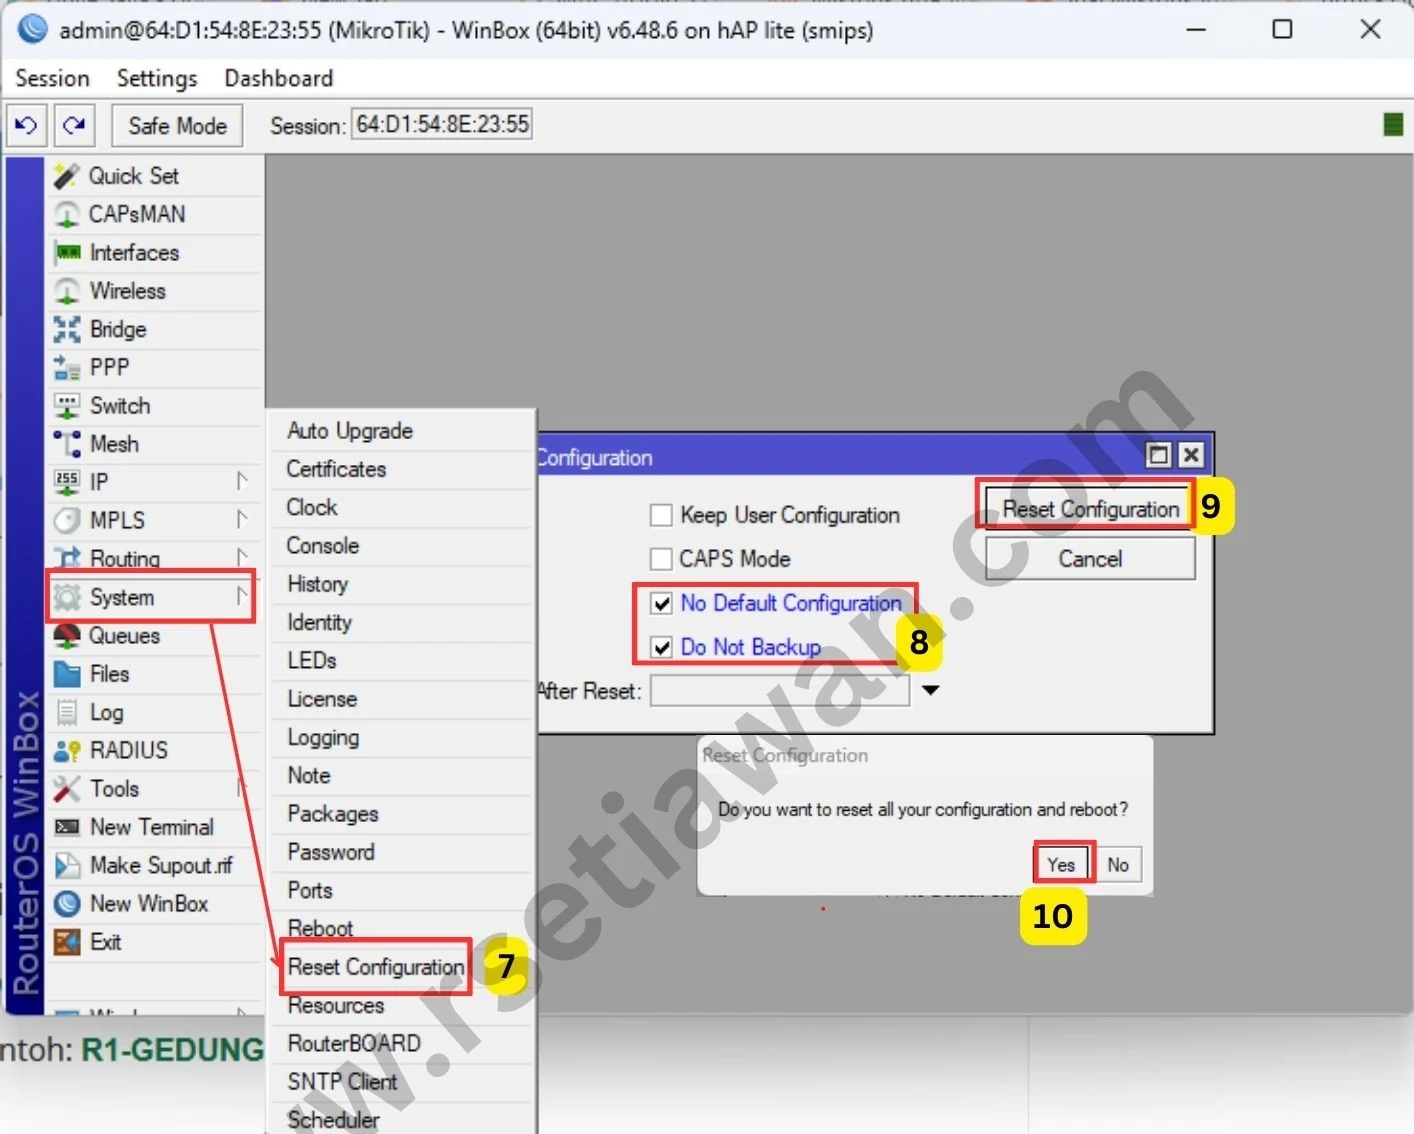
Task: Open RADIUS users icon
Action: click(66, 751)
